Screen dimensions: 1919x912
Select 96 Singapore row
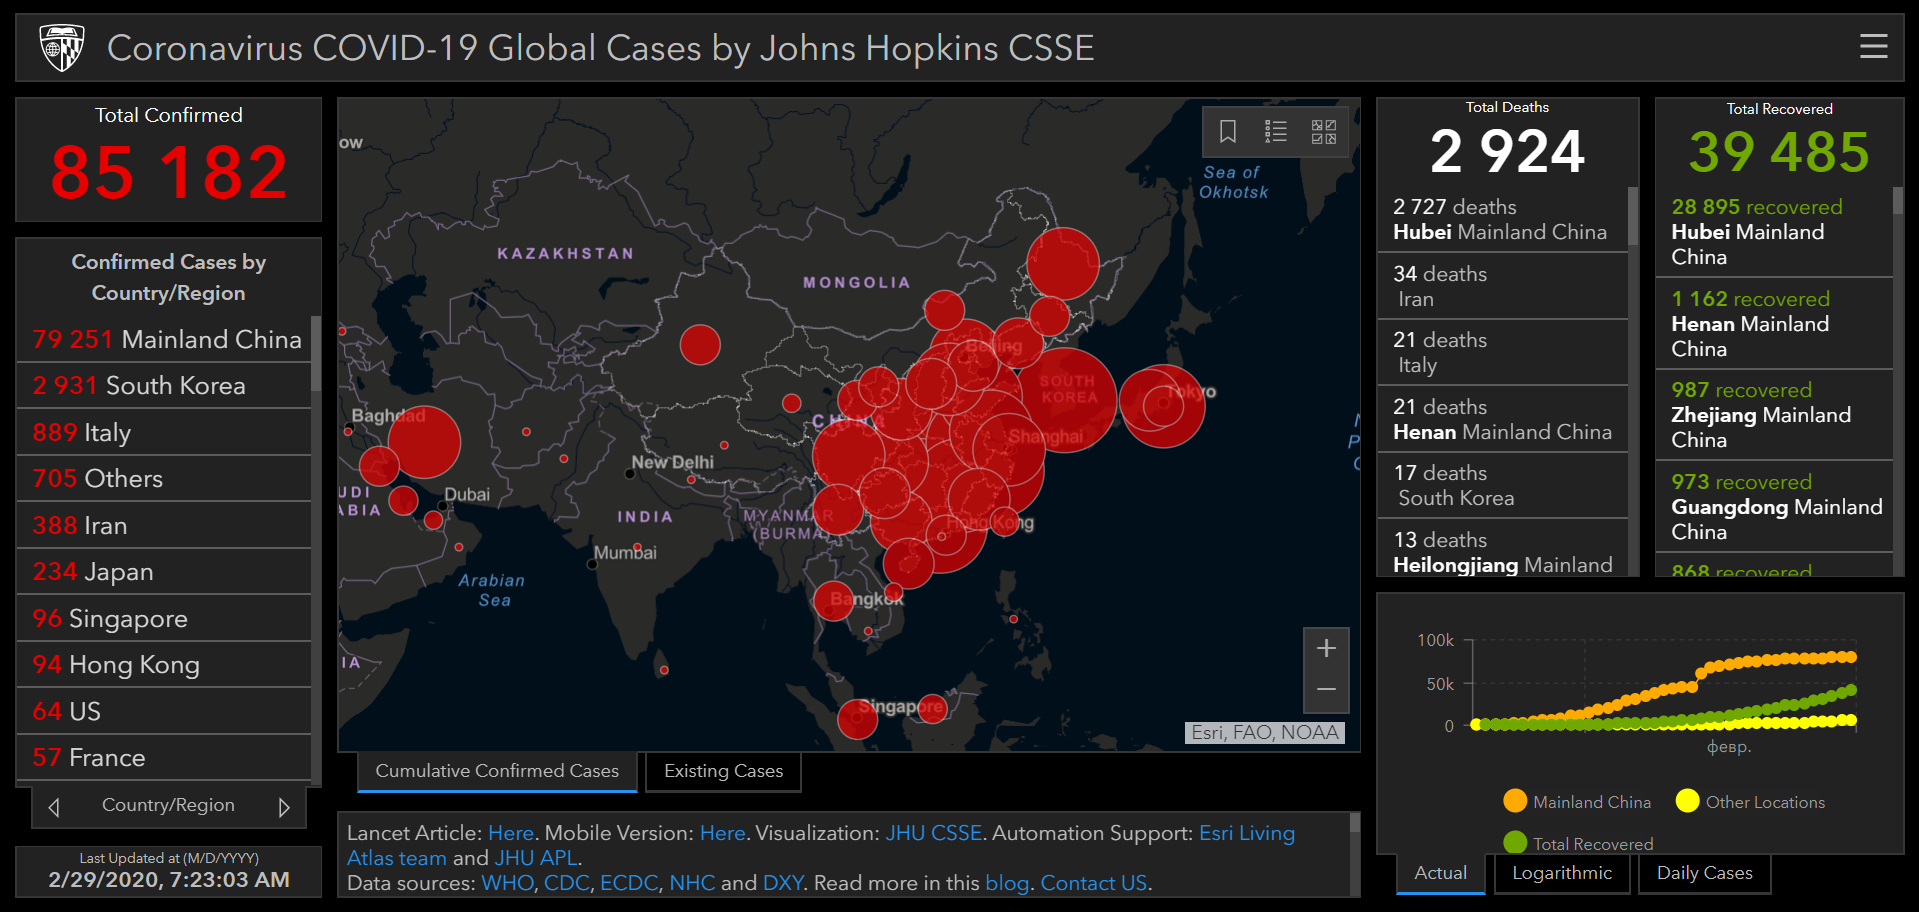pos(164,618)
